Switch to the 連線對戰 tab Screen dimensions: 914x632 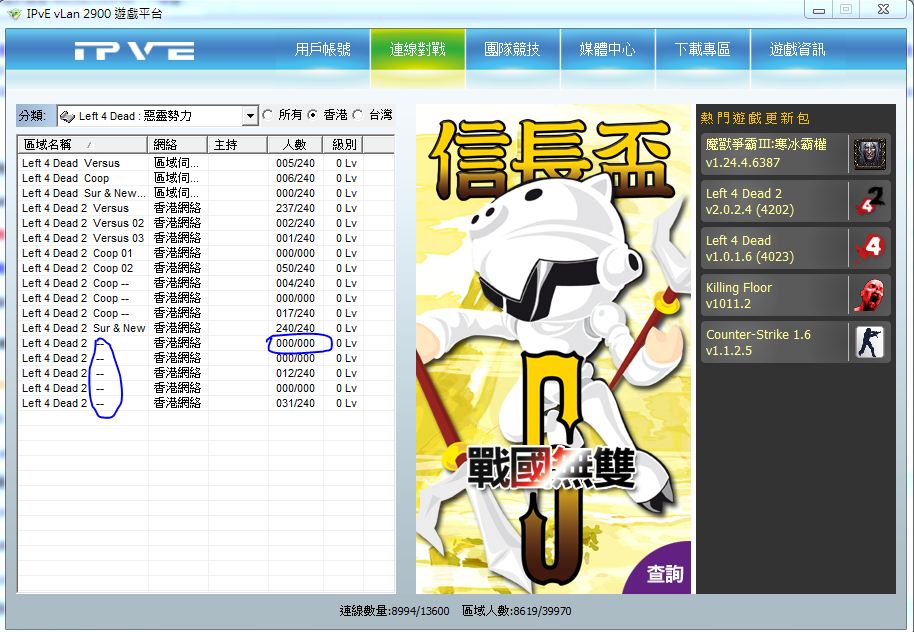coord(417,50)
